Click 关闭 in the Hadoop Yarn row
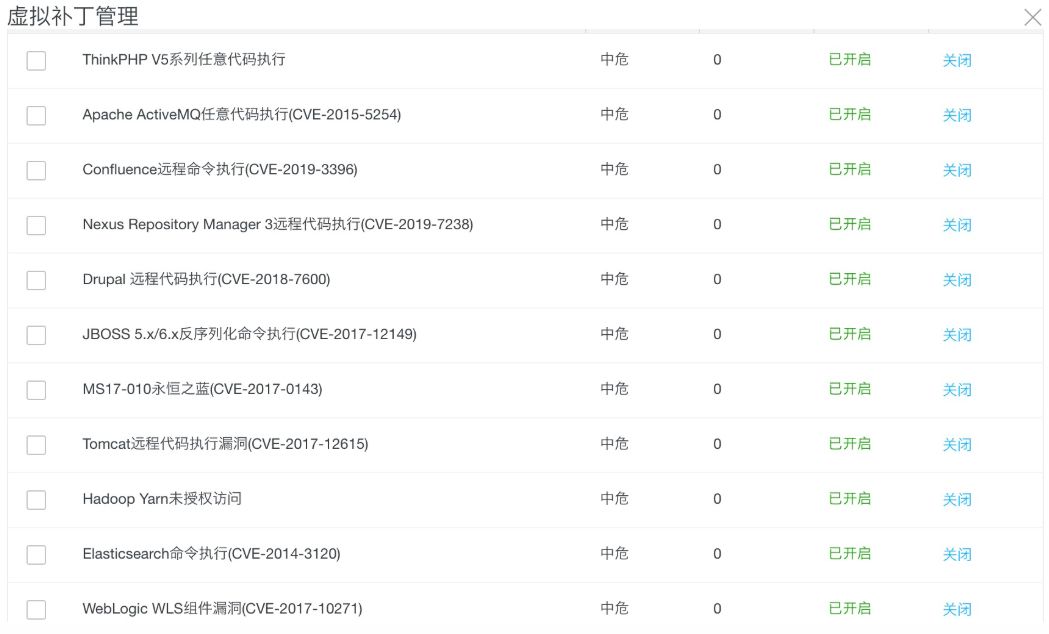The image size is (1049, 634). coord(957,499)
